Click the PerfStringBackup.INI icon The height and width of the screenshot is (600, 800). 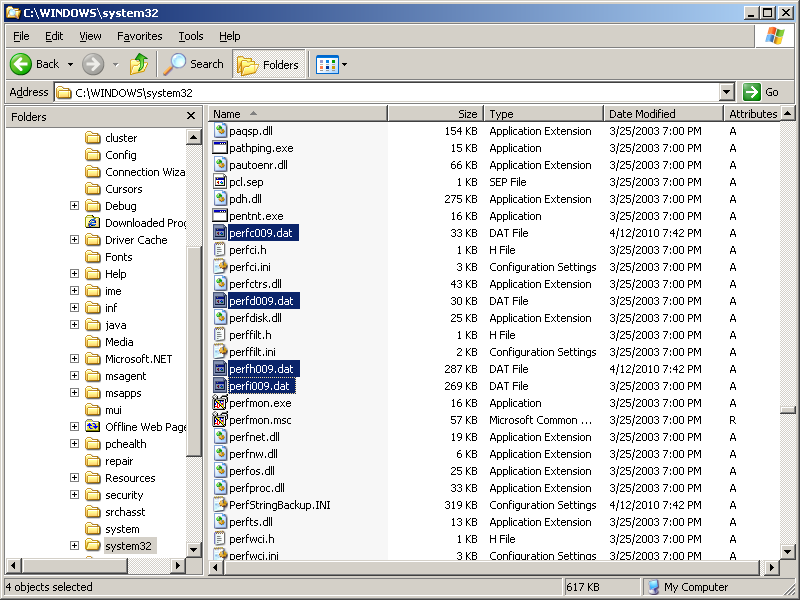[220, 505]
